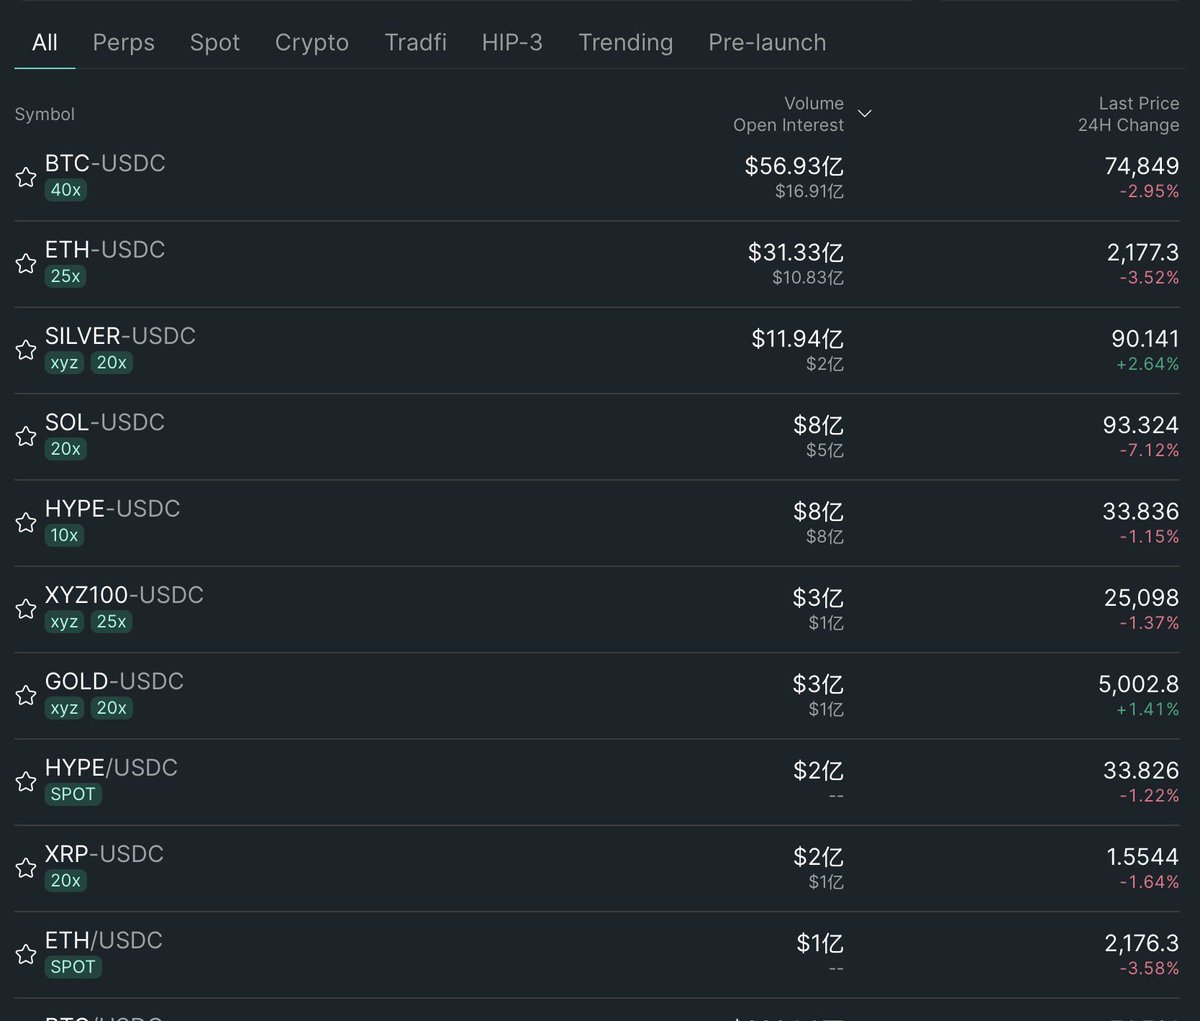
Task: Click the Symbol column header
Action: [45, 115]
